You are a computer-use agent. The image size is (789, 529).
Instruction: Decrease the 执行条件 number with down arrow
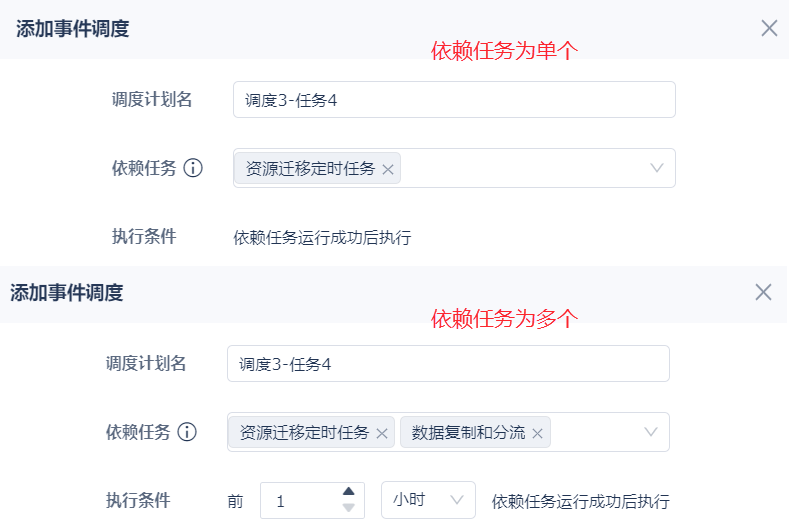349,508
